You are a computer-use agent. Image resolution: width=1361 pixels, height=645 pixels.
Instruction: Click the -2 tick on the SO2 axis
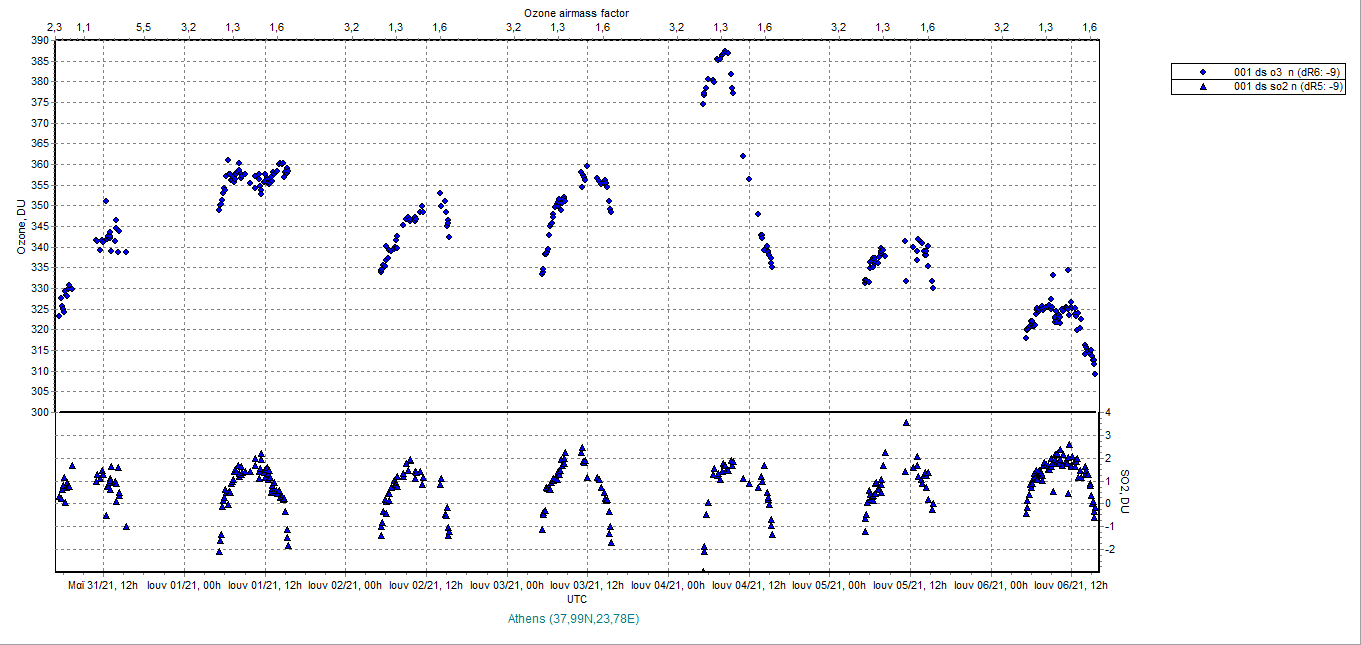click(x=1108, y=549)
